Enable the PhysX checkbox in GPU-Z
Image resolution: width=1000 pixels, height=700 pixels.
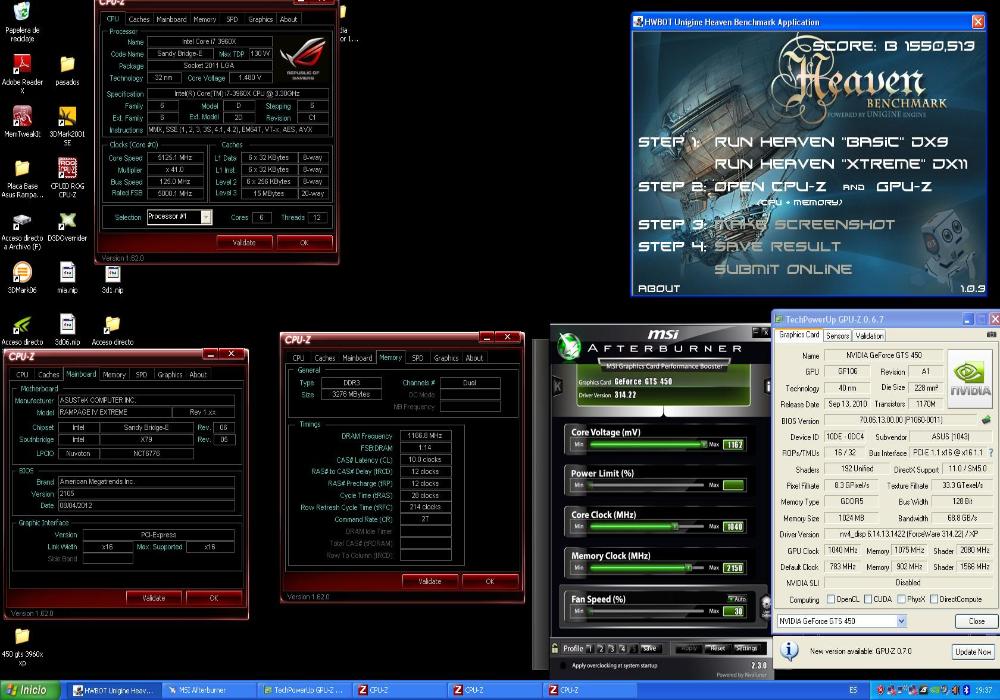(x=901, y=599)
